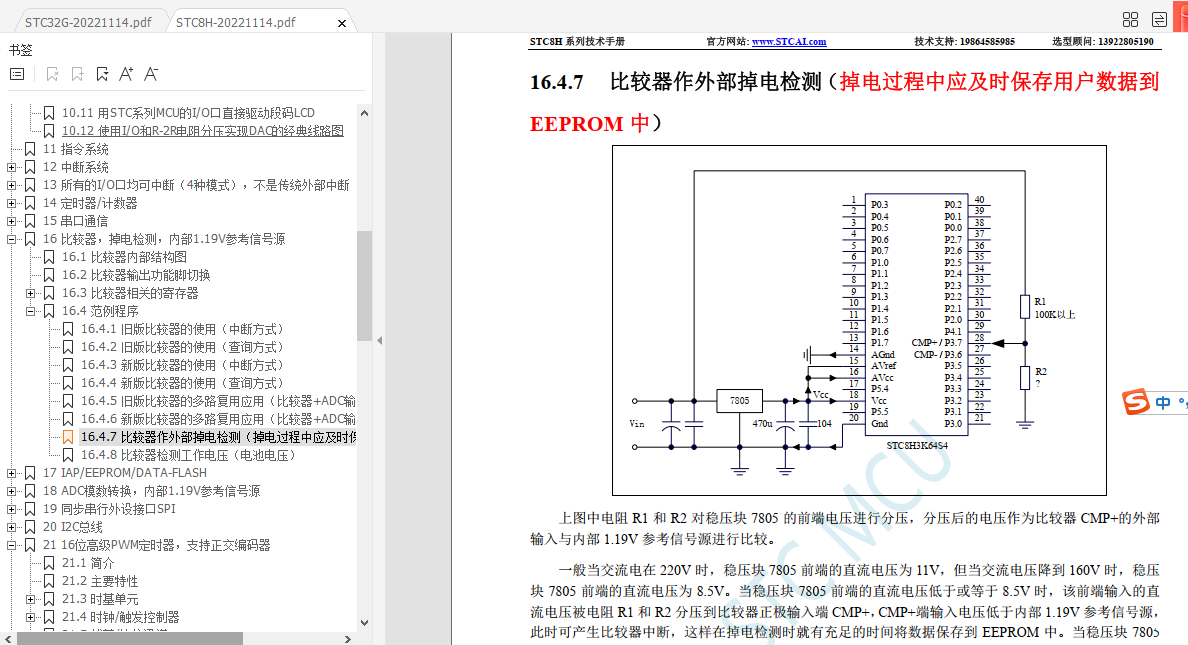1188x645 pixels.
Task: Expand bookmark 20 I2C总线
Action: [11, 527]
